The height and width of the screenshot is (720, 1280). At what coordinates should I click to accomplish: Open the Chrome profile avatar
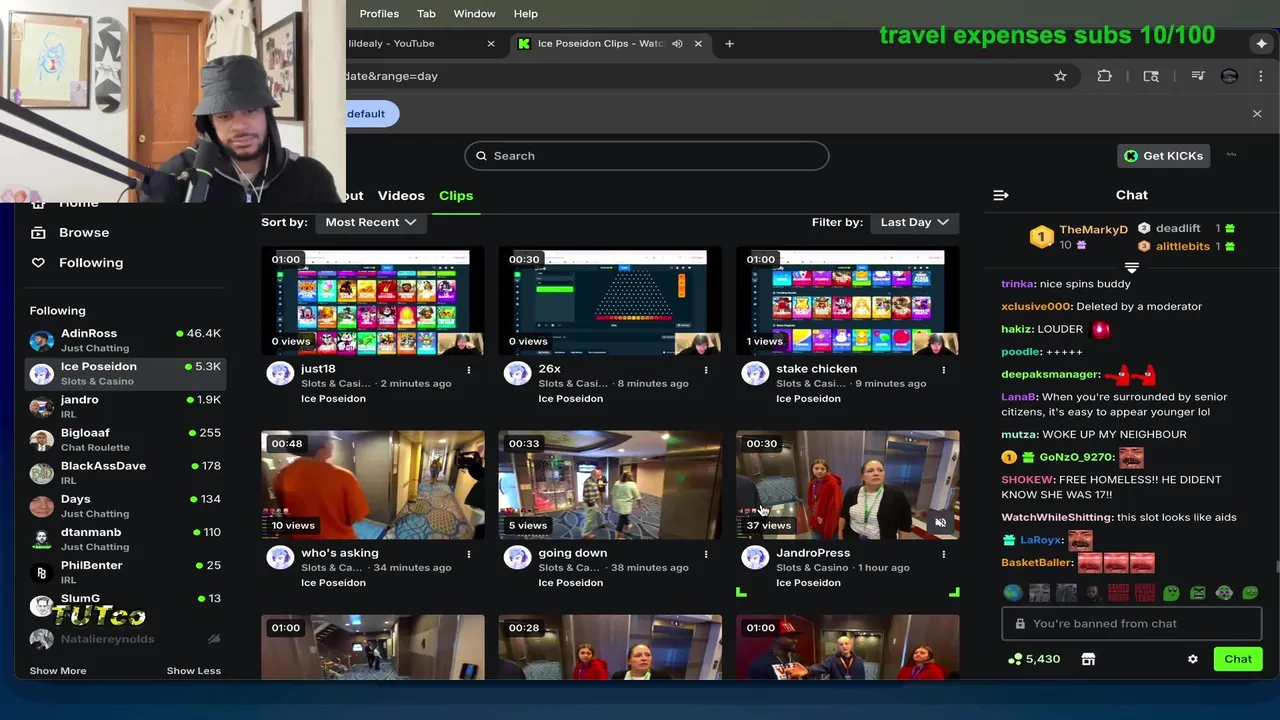[x=1230, y=76]
